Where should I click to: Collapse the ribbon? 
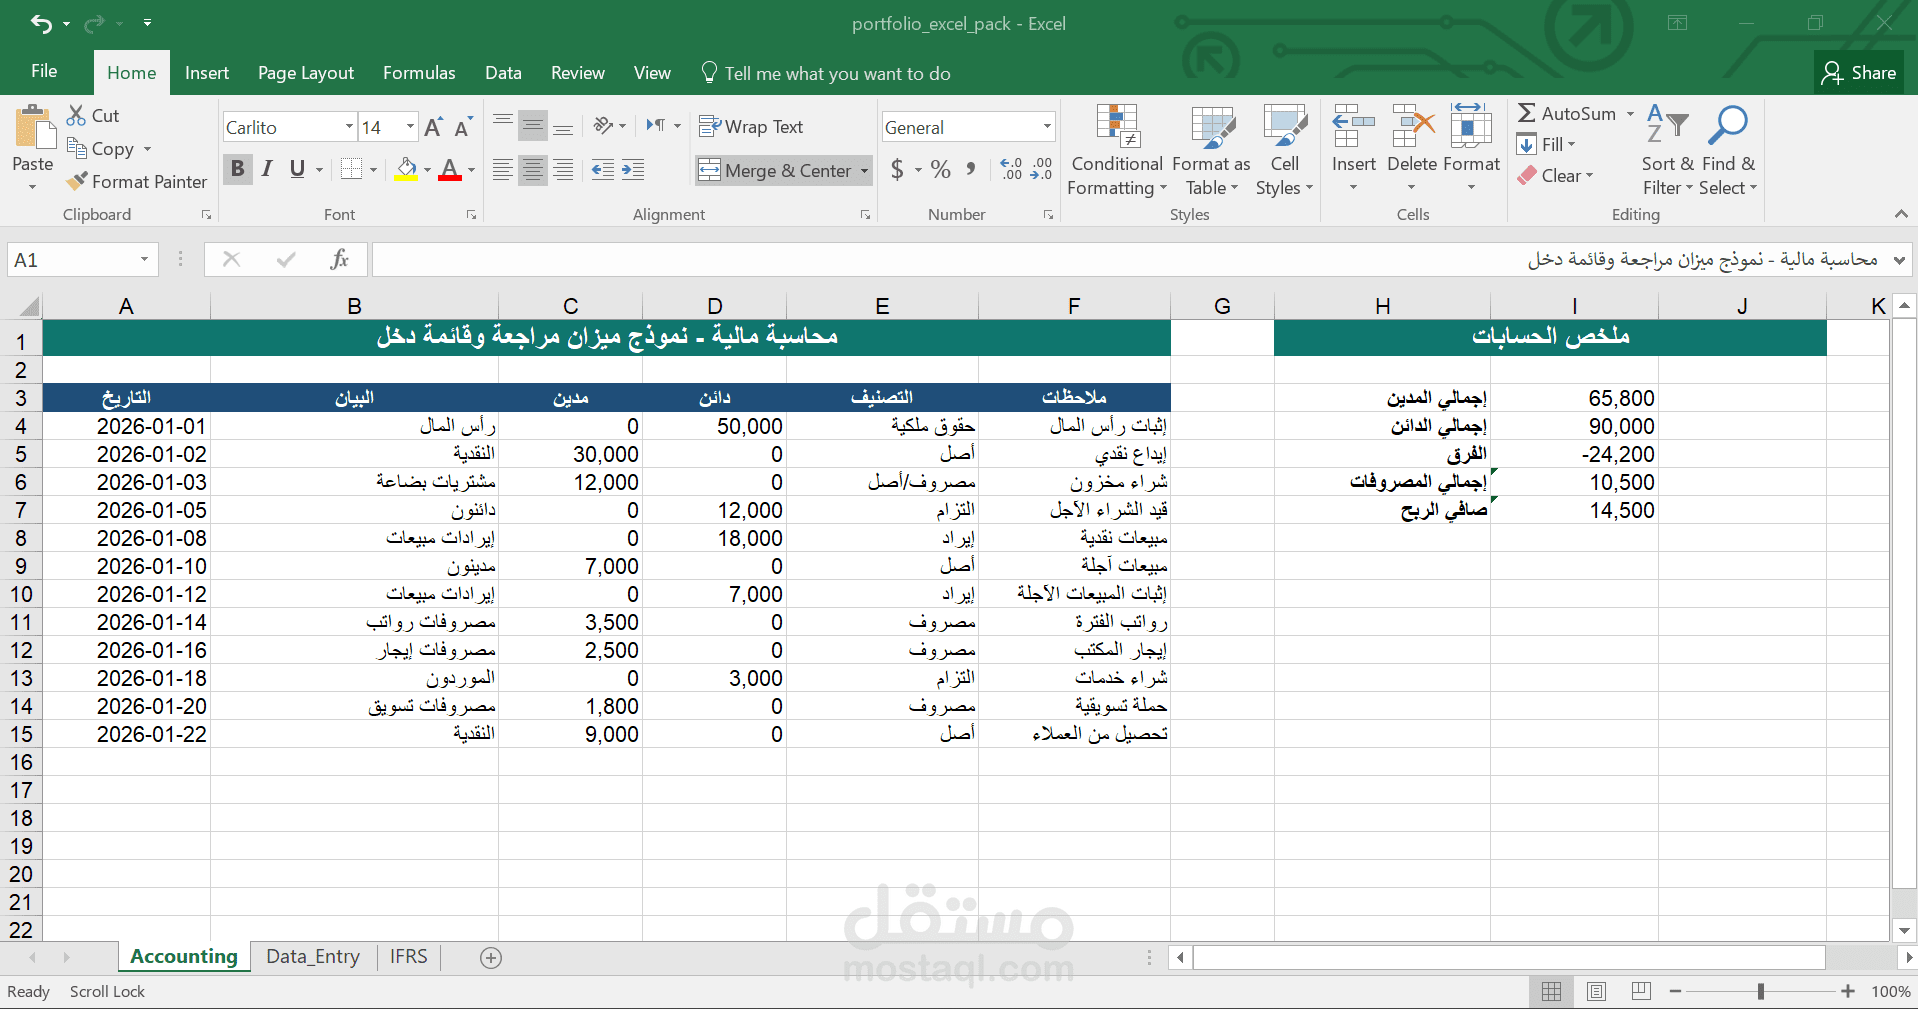tap(1901, 214)
